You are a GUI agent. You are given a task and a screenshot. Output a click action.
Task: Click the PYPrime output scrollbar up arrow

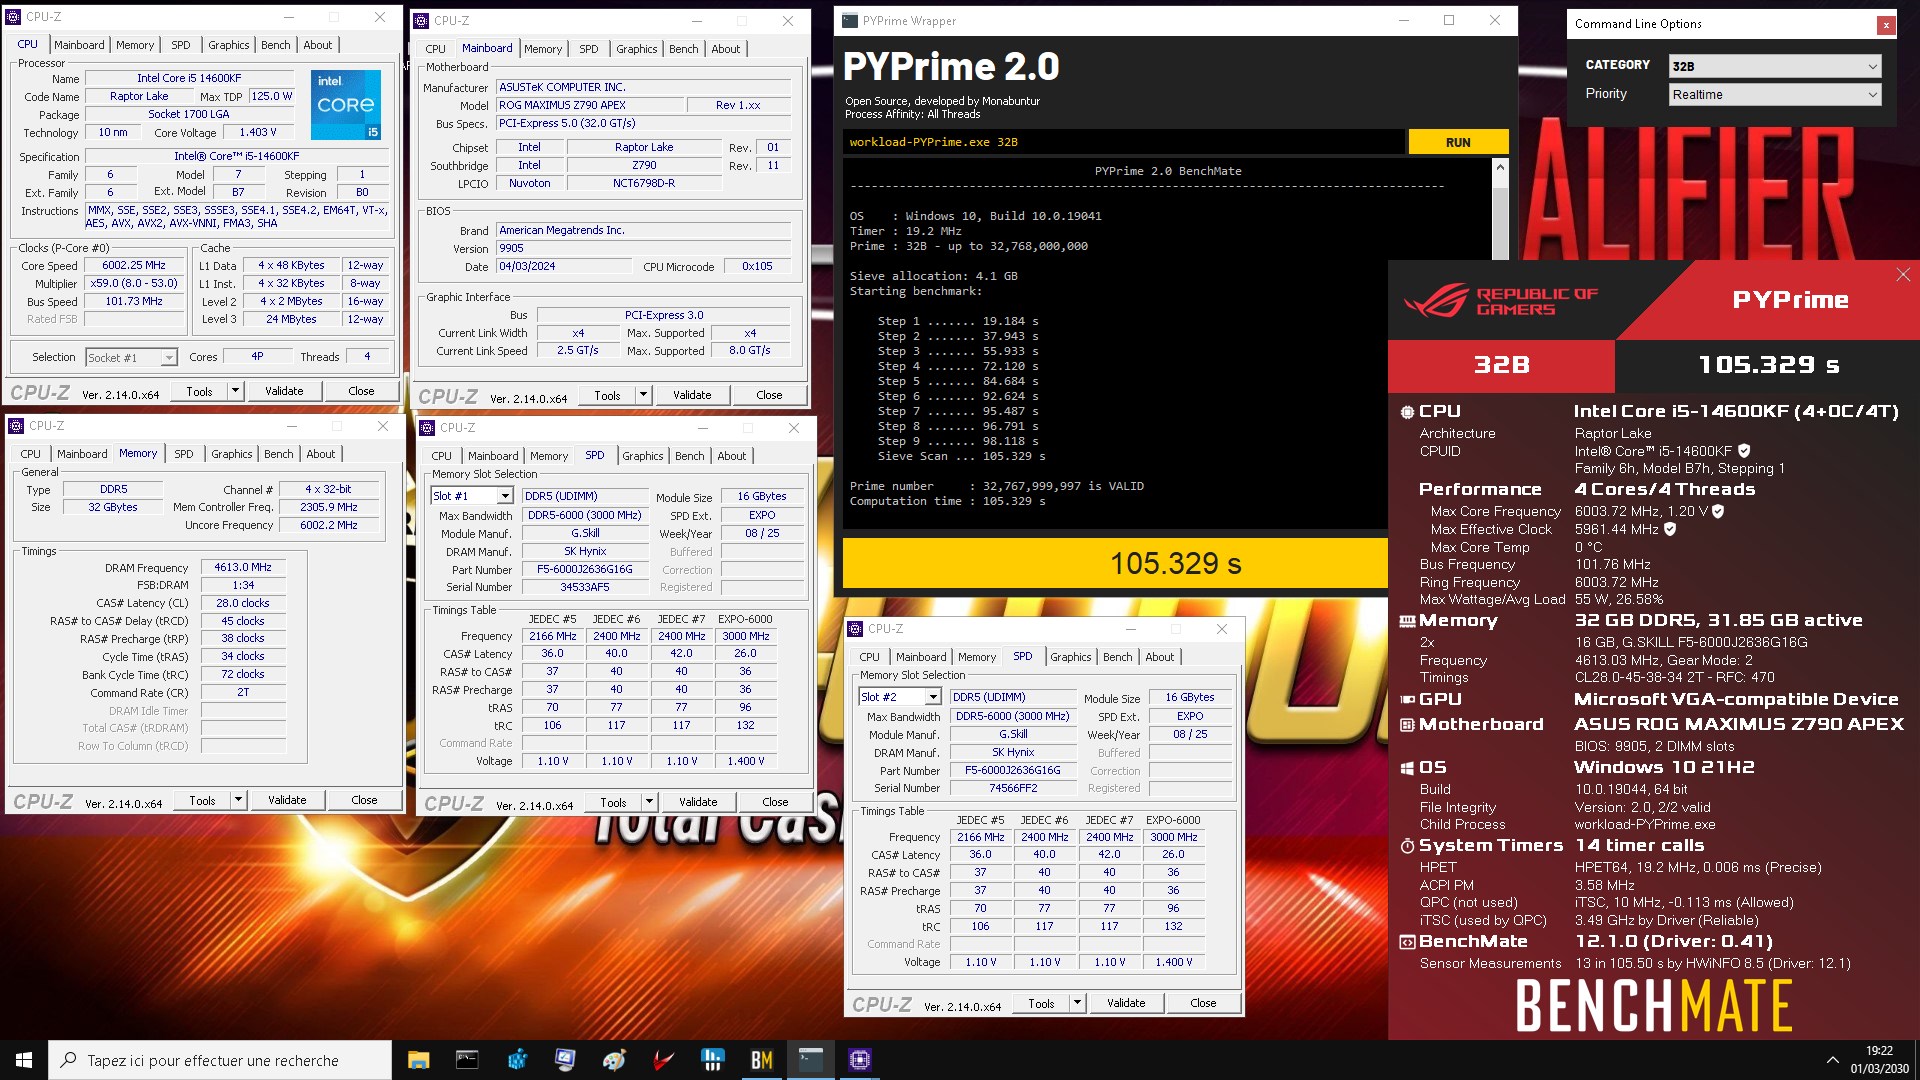(x=1500, y=168)
